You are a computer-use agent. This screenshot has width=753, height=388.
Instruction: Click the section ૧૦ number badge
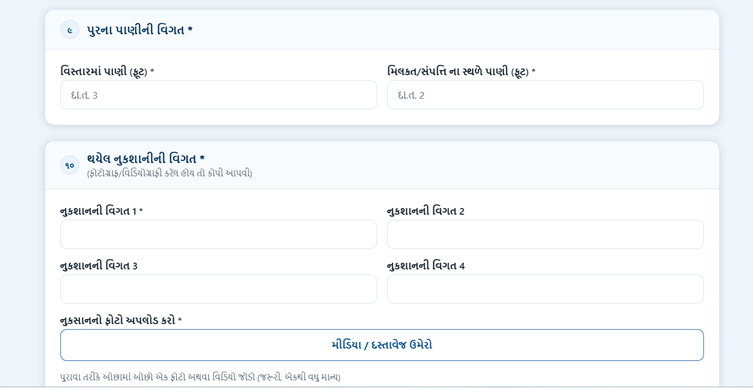coord(70,165)
